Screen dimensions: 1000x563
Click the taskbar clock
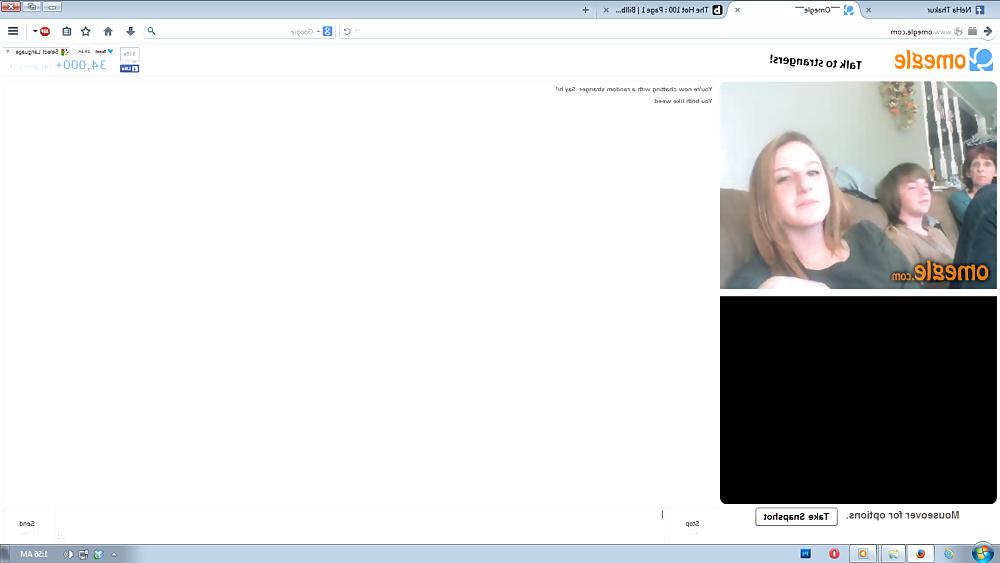[34, 554]
